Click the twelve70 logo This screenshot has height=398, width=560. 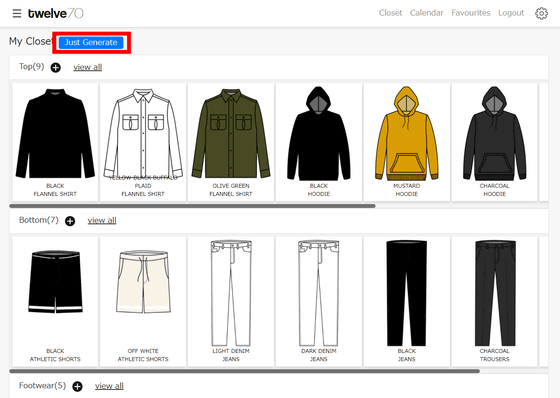click(x=56, y=14)
